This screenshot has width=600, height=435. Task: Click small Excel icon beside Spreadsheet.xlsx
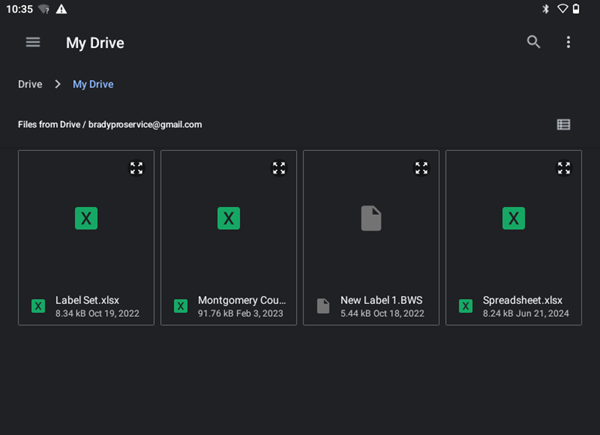465,306
